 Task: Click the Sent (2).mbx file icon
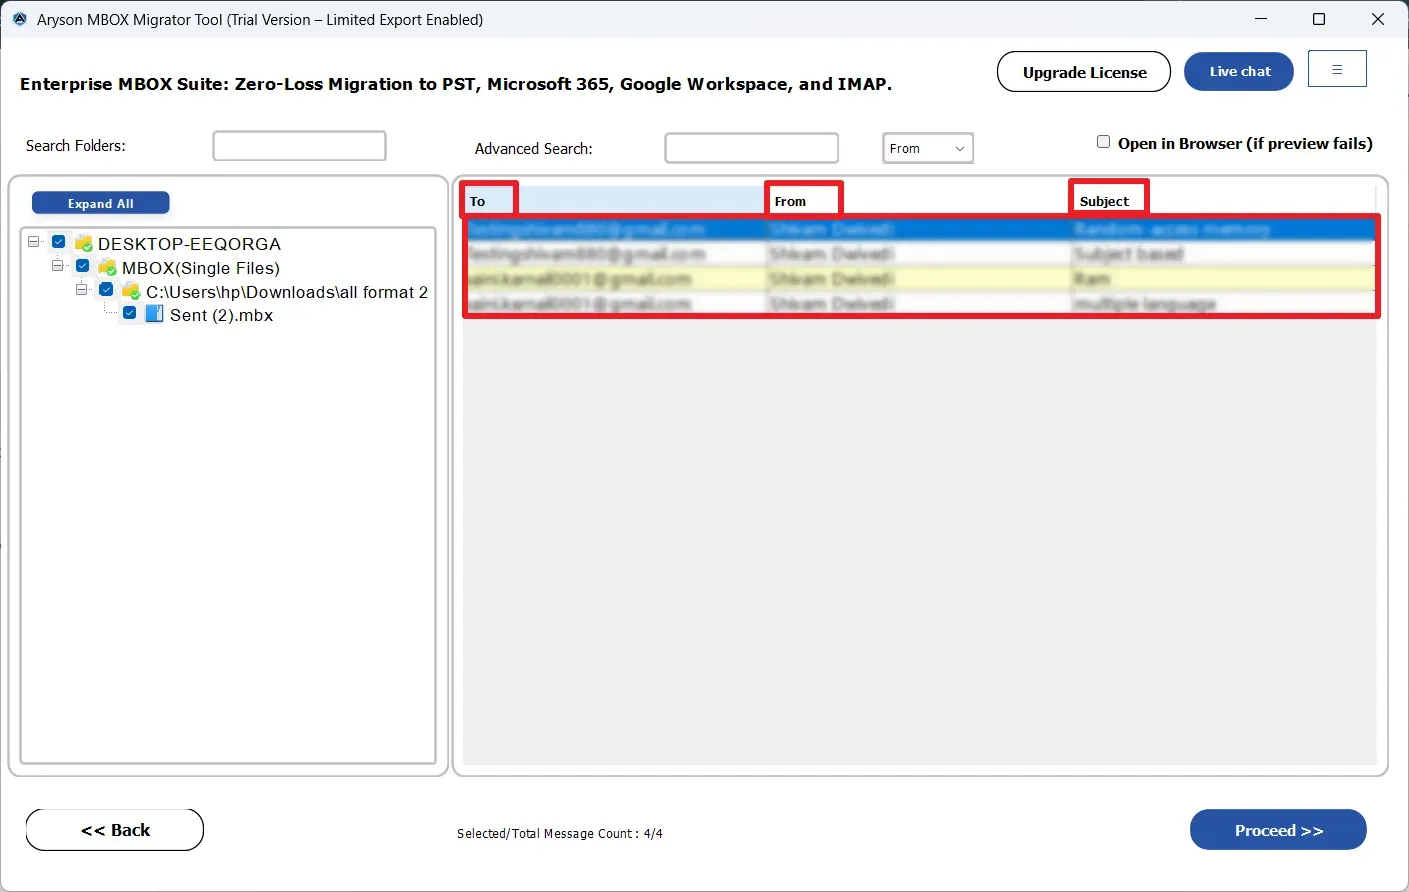(x=154, y=314)
